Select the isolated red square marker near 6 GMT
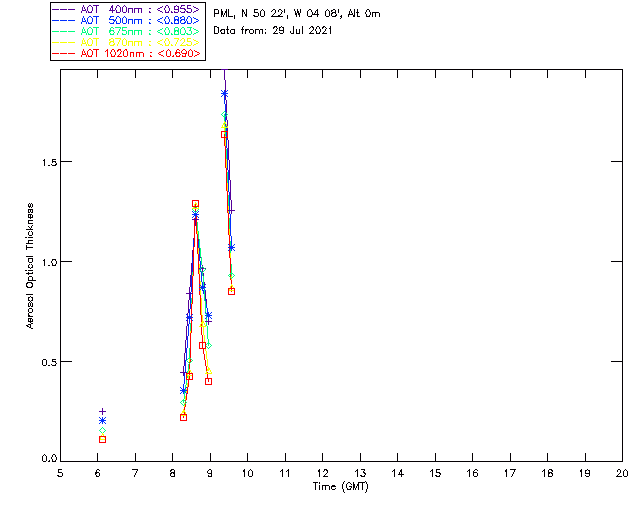Viewport: 640px width, 512px height. (x=102, y=439)
